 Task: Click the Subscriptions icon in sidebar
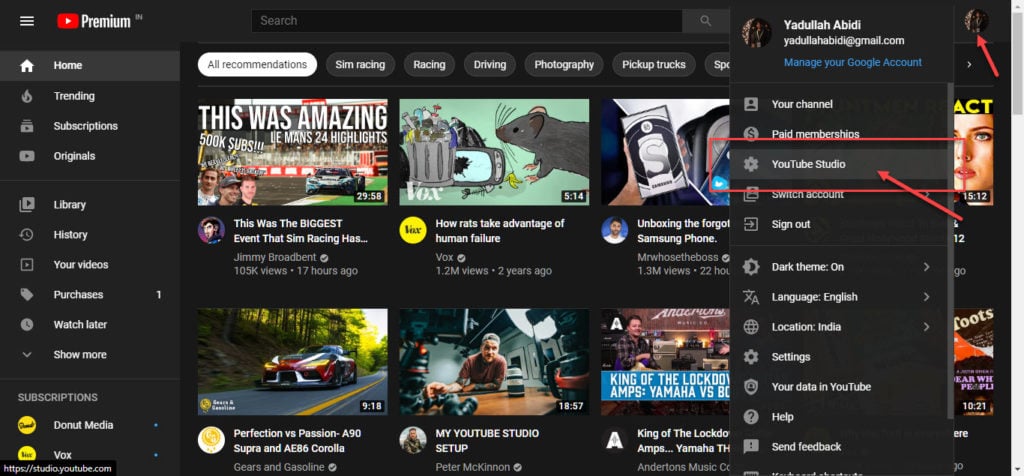[x=27, y=126]
